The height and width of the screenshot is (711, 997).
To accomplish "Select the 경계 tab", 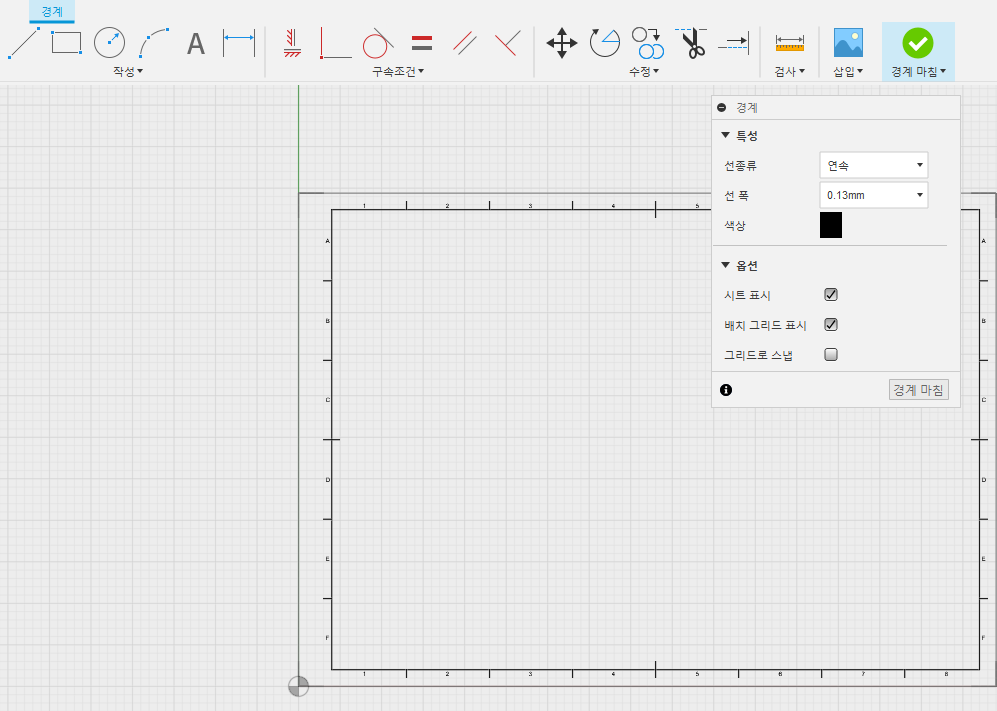I will (x=52, y=11).
